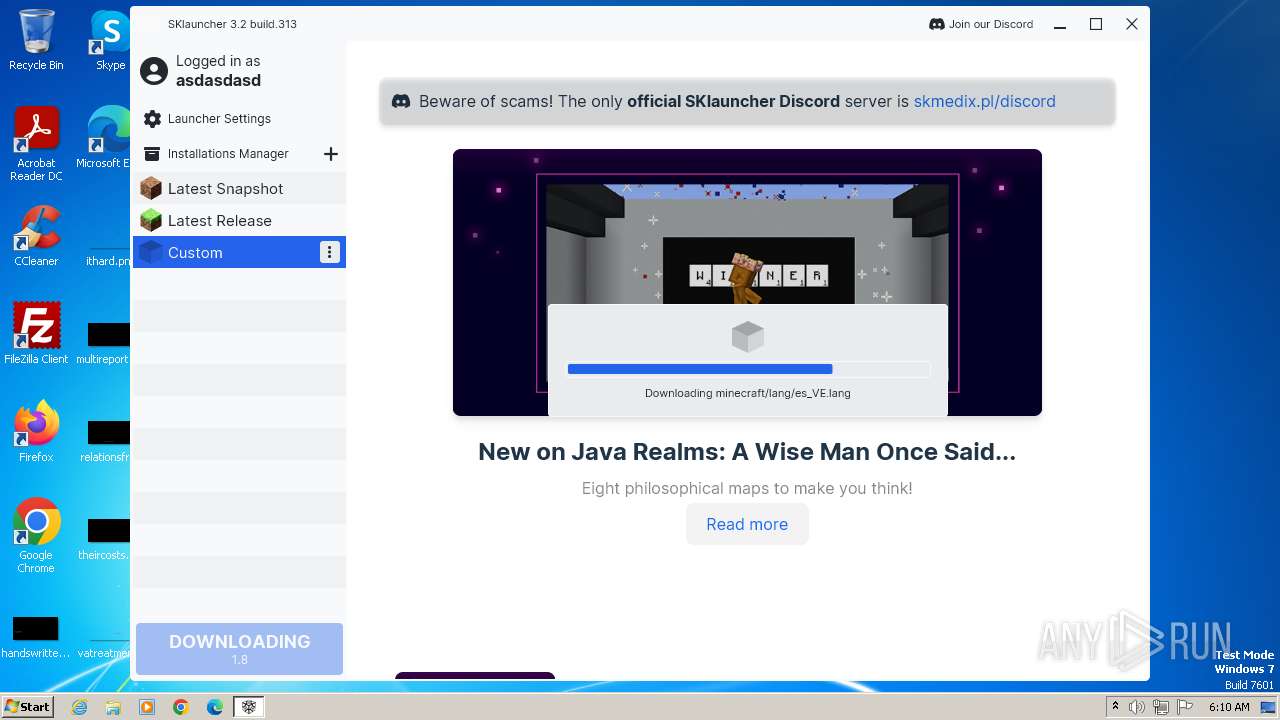Open Edge from the taskbar
The image size is (1280, 720).
[215, 707]
